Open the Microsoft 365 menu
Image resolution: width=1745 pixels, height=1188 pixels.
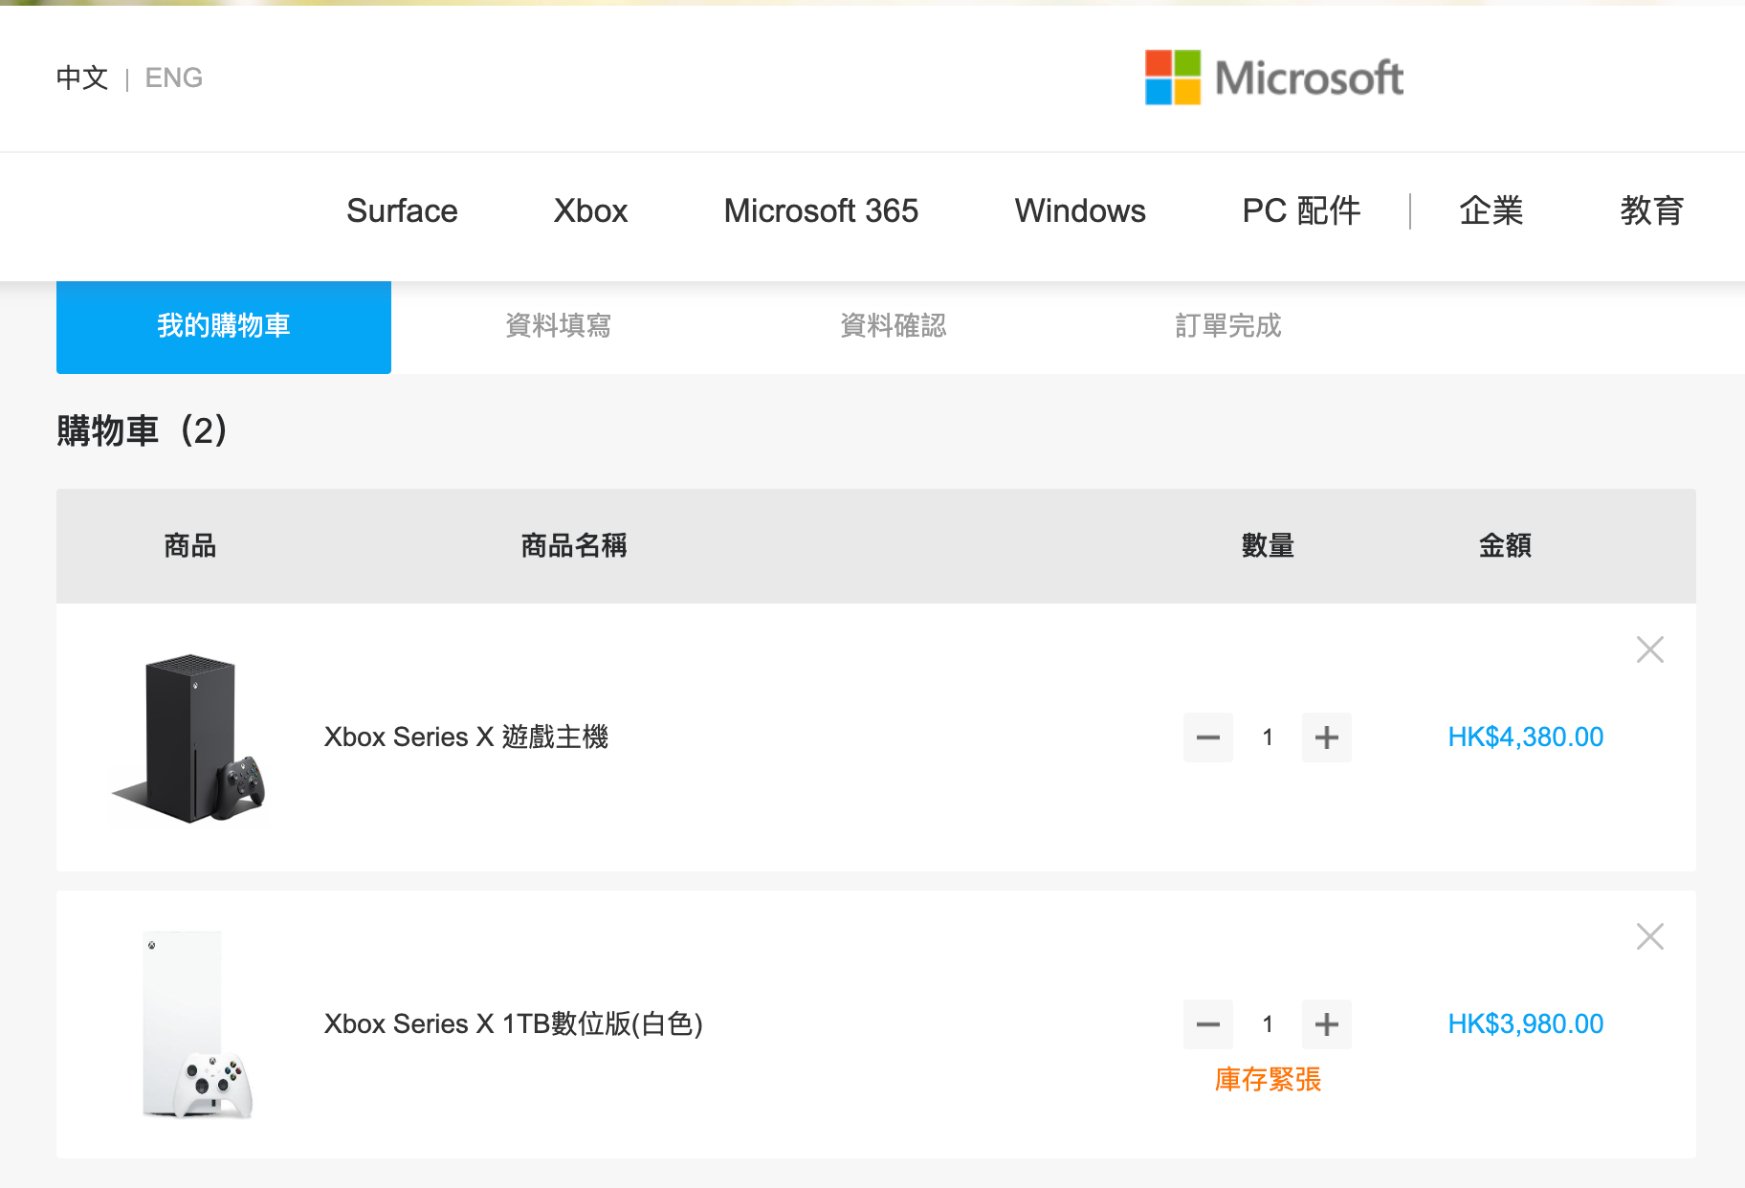point(821,211)
